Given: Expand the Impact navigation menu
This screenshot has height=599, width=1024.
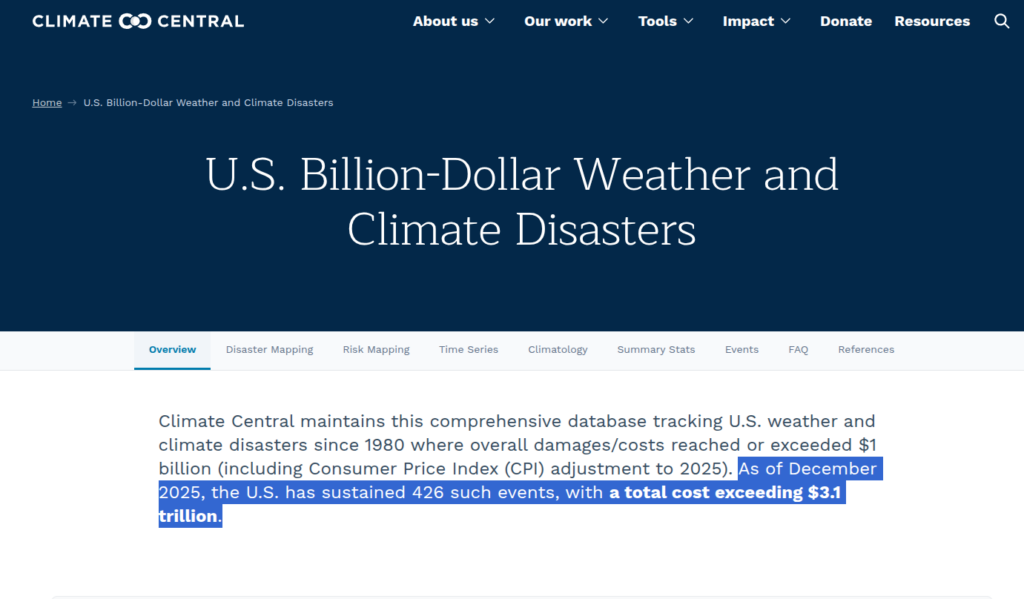Looking at the screenshot, I should (756, 21).
